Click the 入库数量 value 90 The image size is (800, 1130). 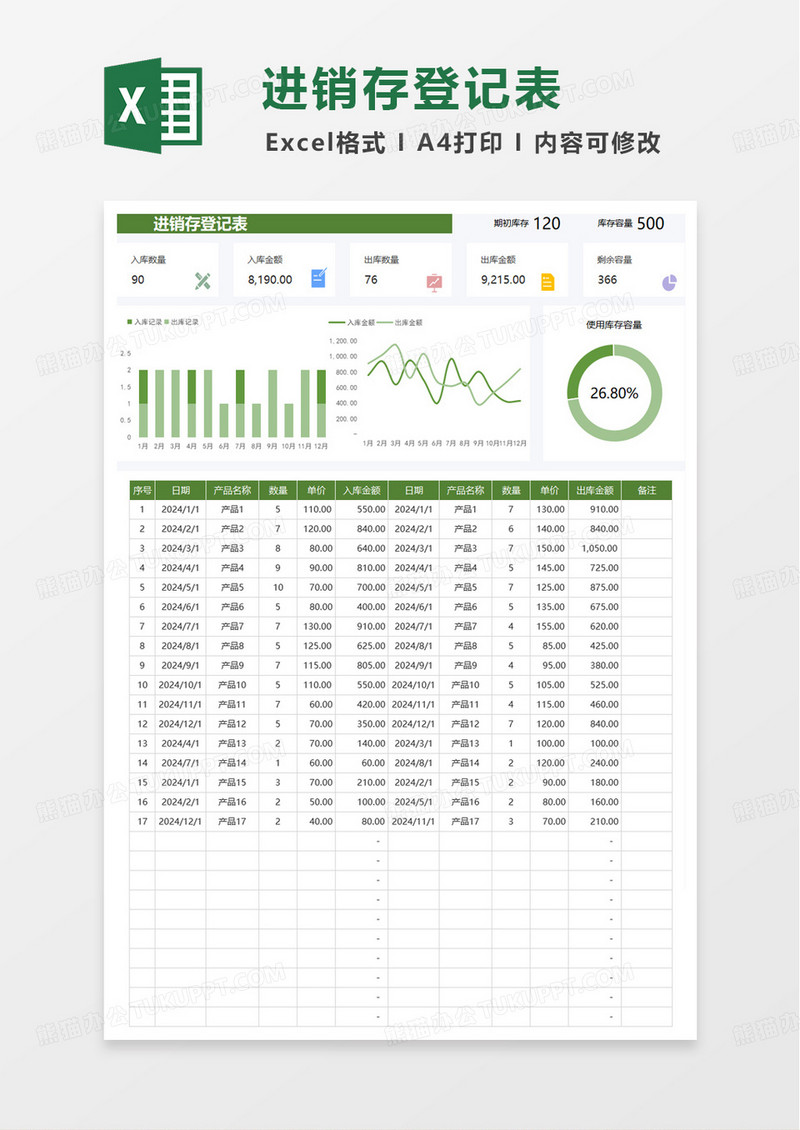138,280
